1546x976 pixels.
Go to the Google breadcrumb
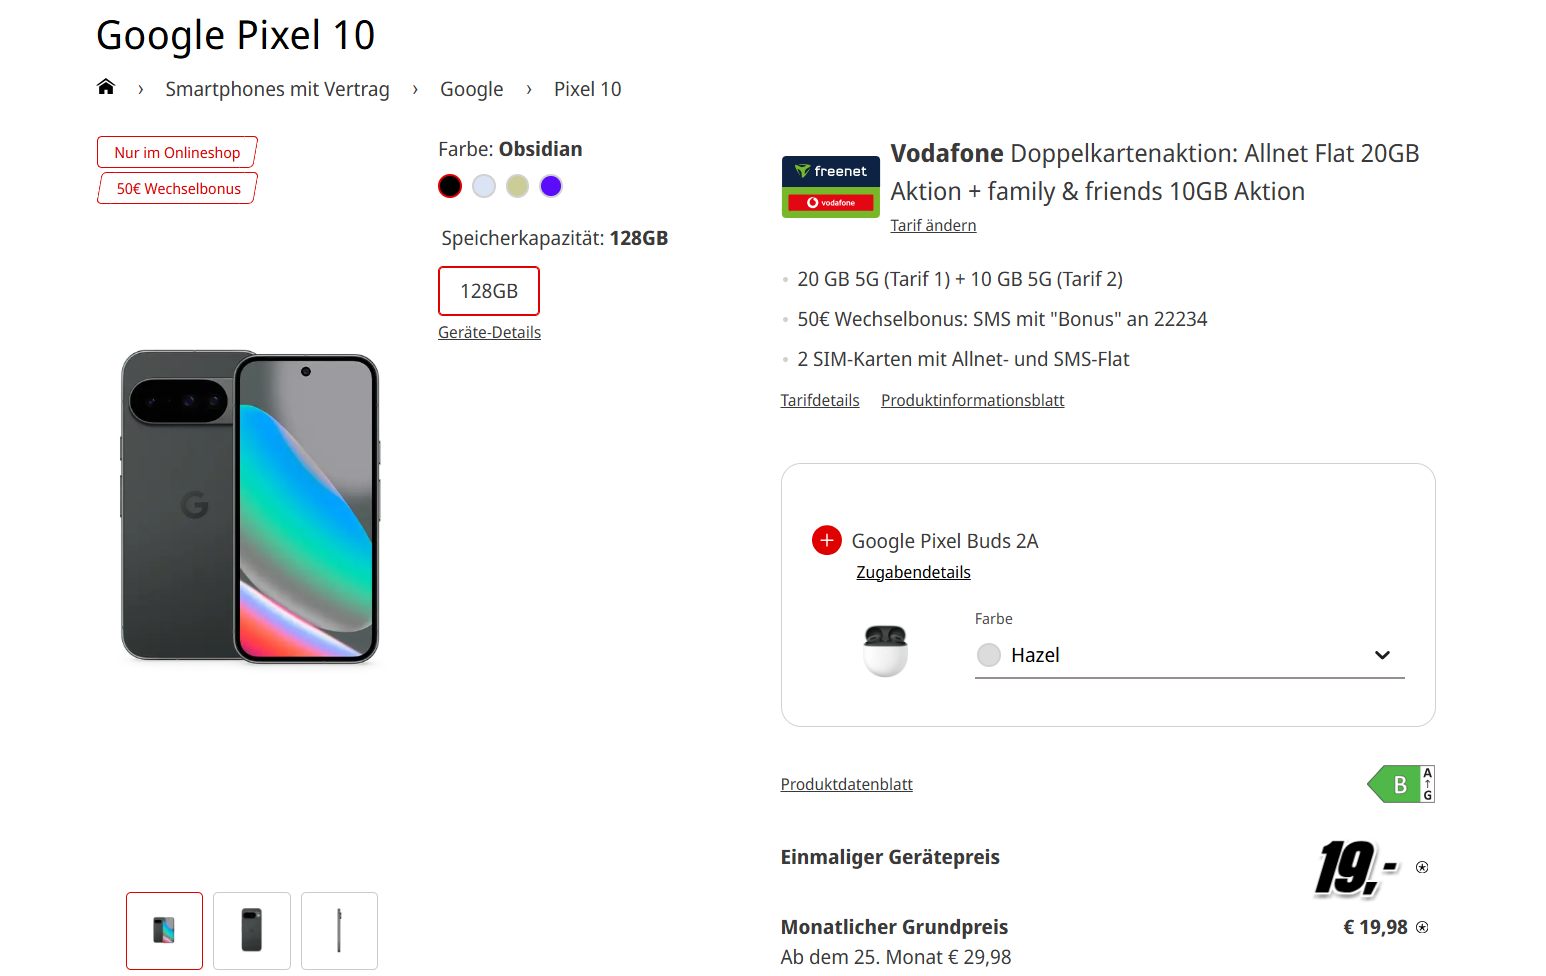tap(471, 89)
